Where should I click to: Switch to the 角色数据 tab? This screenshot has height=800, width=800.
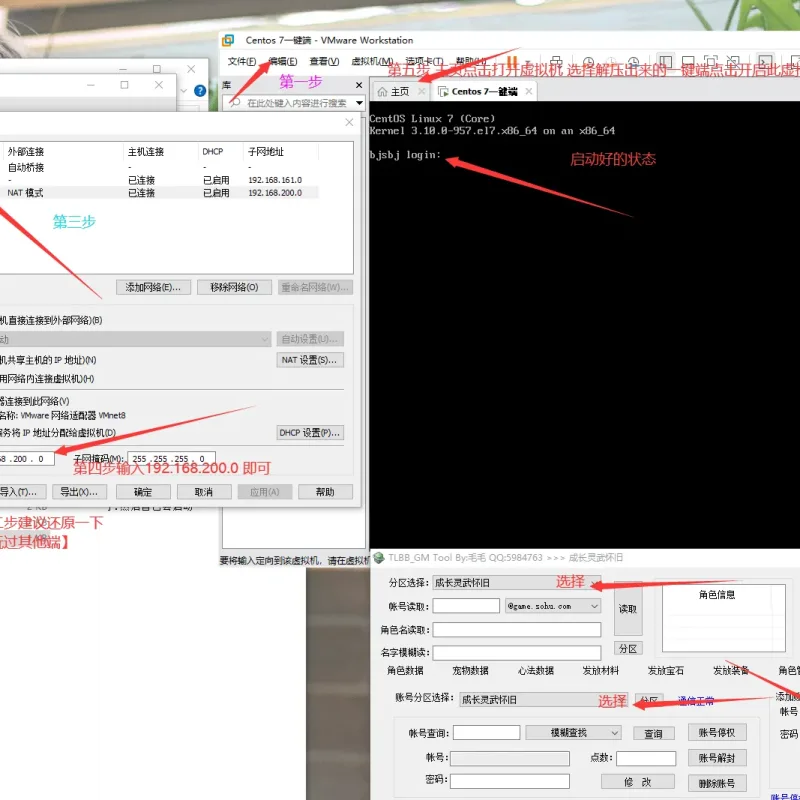pos(405,670)
